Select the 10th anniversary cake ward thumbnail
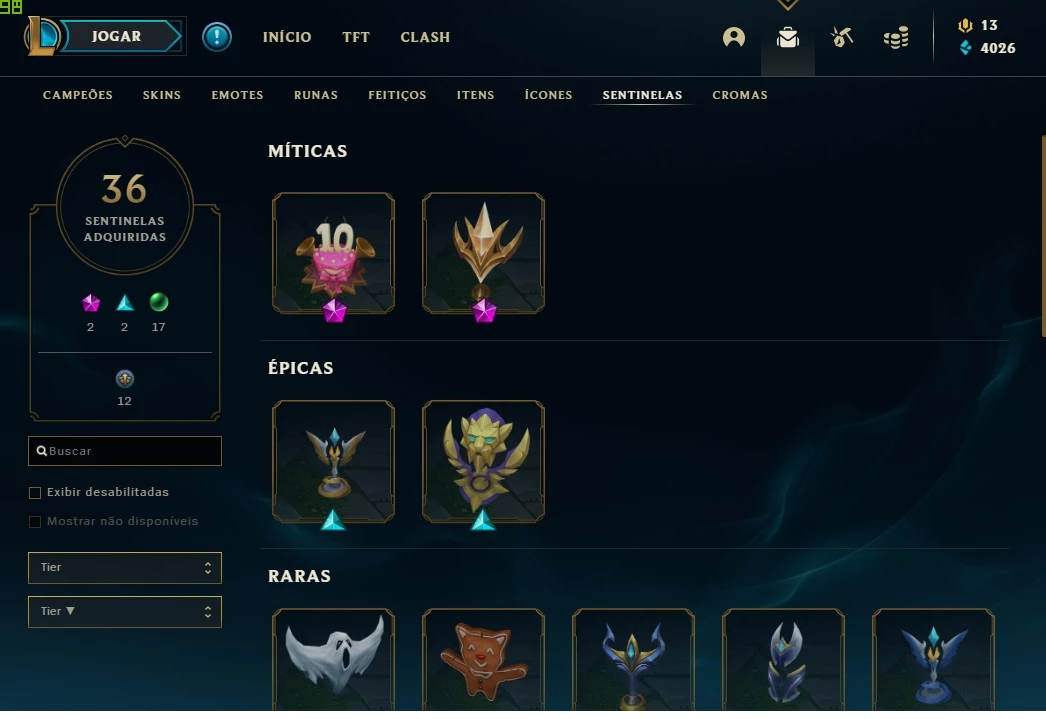Viewport: 1046px width, 719px height. (x=334, y=253)
